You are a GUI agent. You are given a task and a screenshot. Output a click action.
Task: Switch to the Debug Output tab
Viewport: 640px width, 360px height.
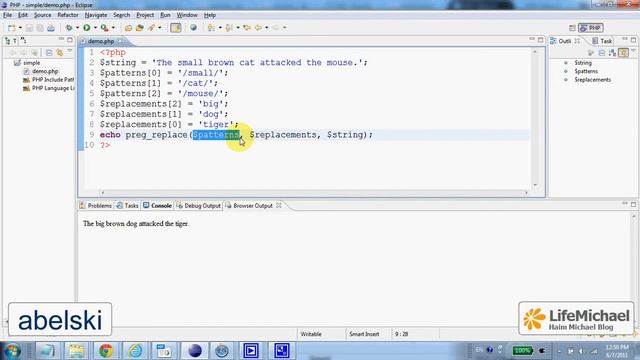198,206
